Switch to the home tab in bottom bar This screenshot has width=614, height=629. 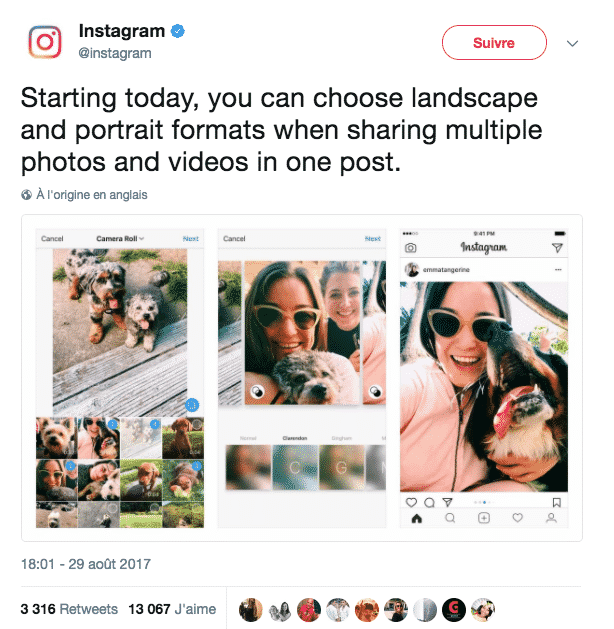pyautogui.click(x=417, y=518)
